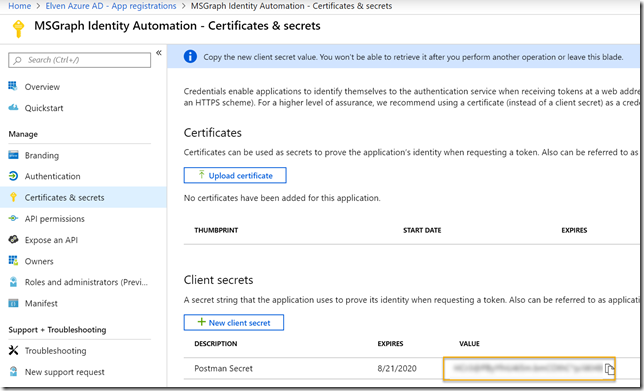644x391 pixels.
Task: Click the key icon beside Certificates & secrets
Action: tap(13, 197)
